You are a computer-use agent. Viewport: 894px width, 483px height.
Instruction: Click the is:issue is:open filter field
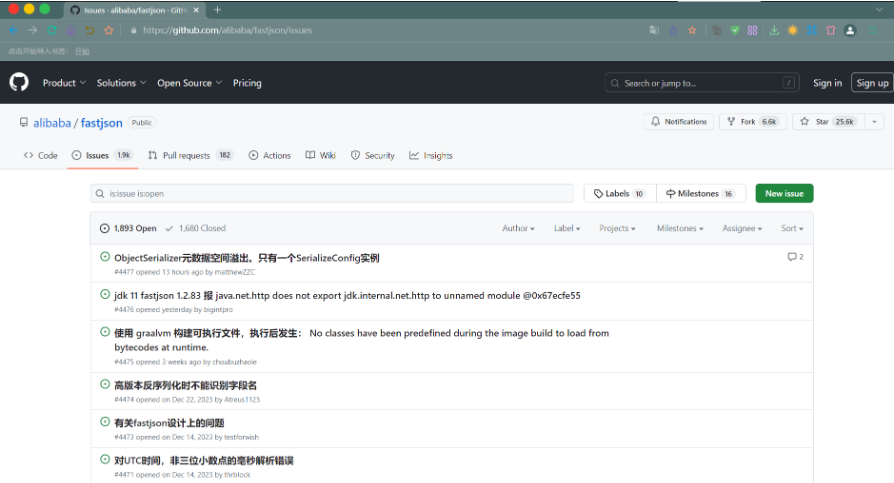pos(332,193)
